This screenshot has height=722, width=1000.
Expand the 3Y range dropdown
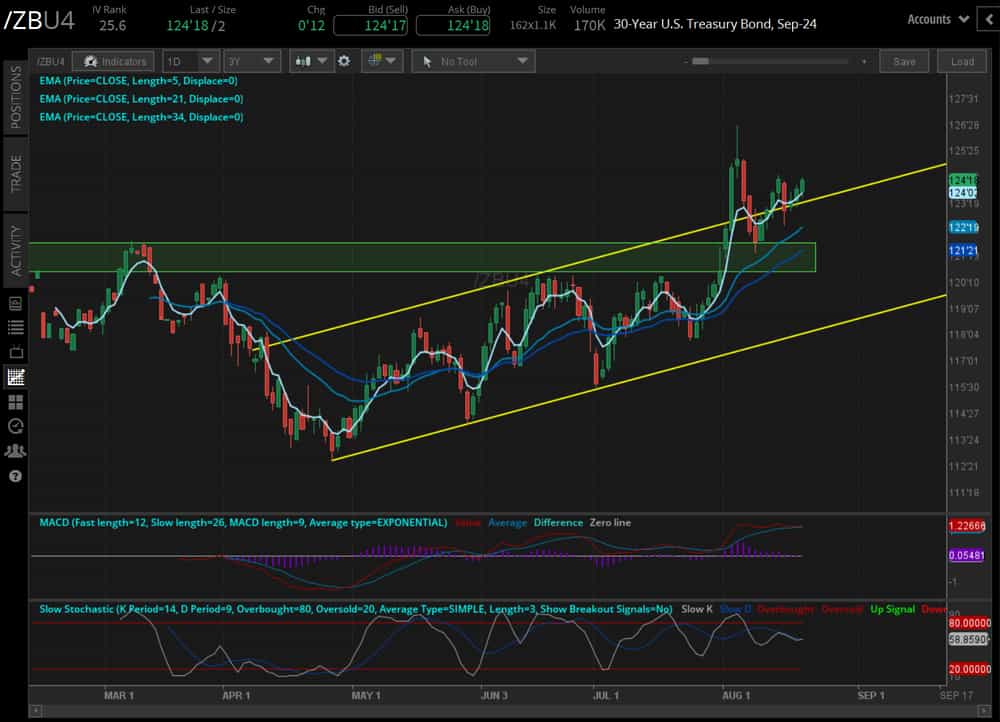(x=252, y=61)
